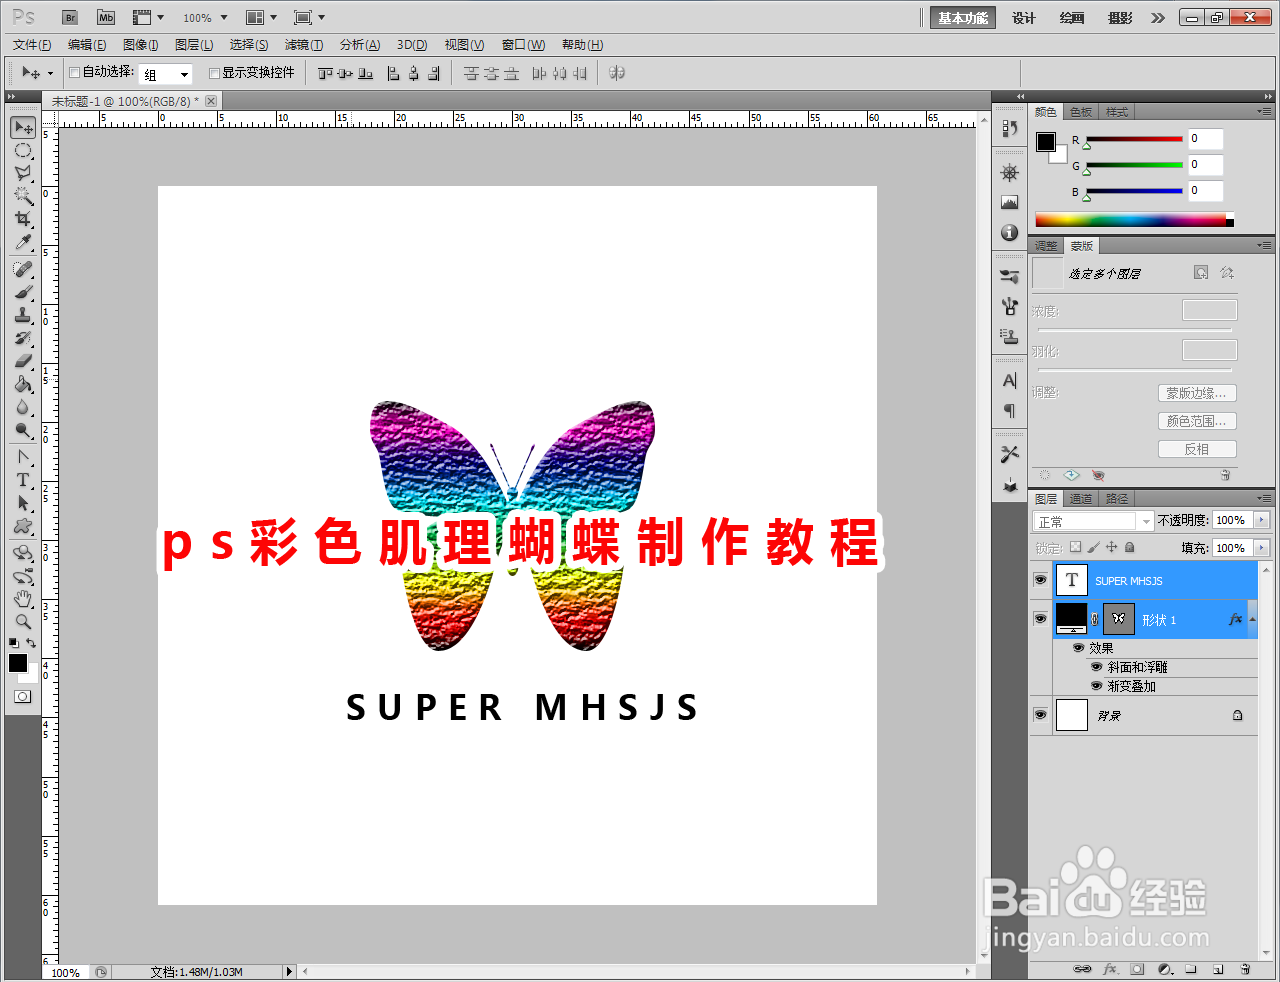Select the Gradient tool
The image size is (1280, 982).
click(x=23, y=384)
